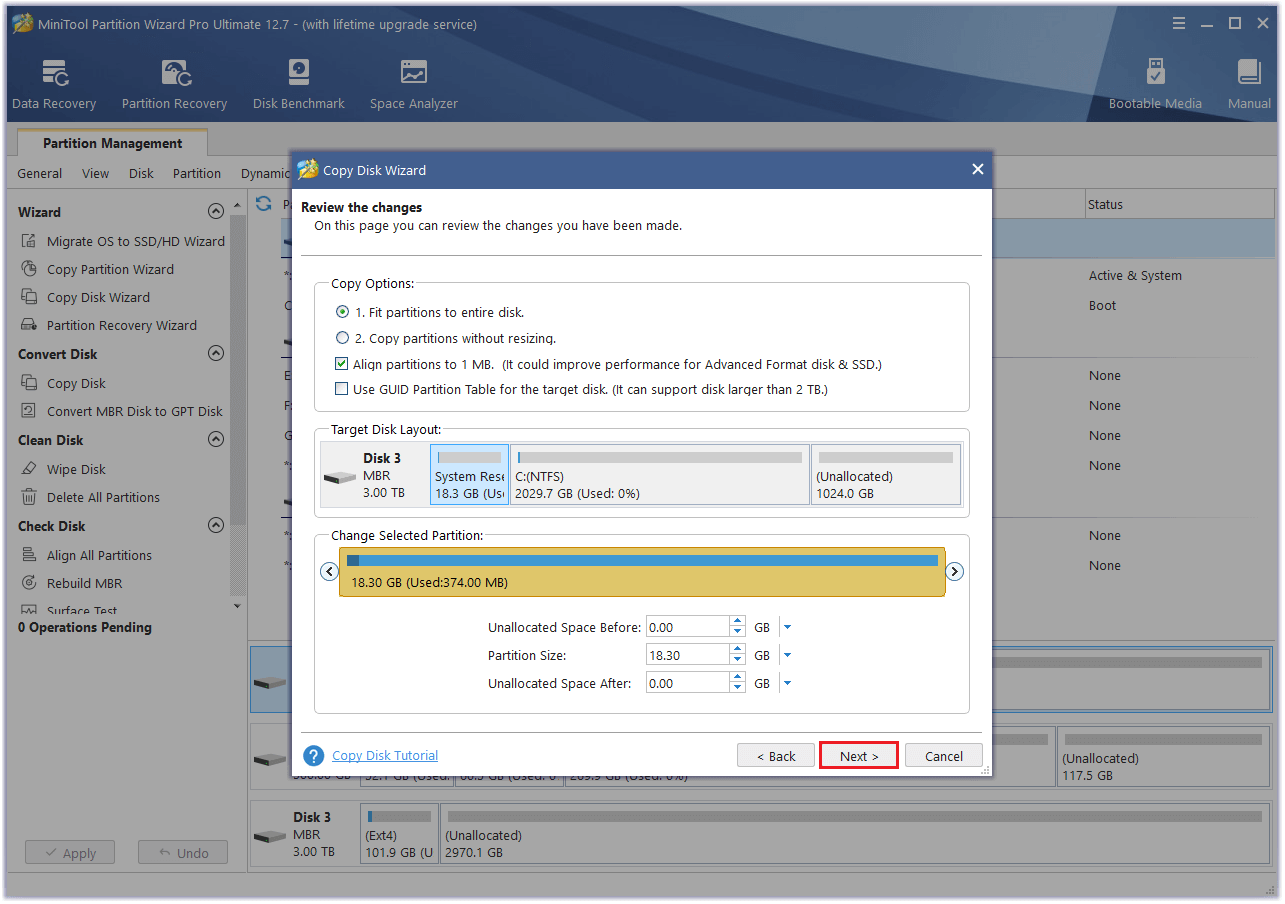The height and width of the screenshot is (904, 1285).
Task: Select Copy partitions without resizing option
Action: click(343, 338)
